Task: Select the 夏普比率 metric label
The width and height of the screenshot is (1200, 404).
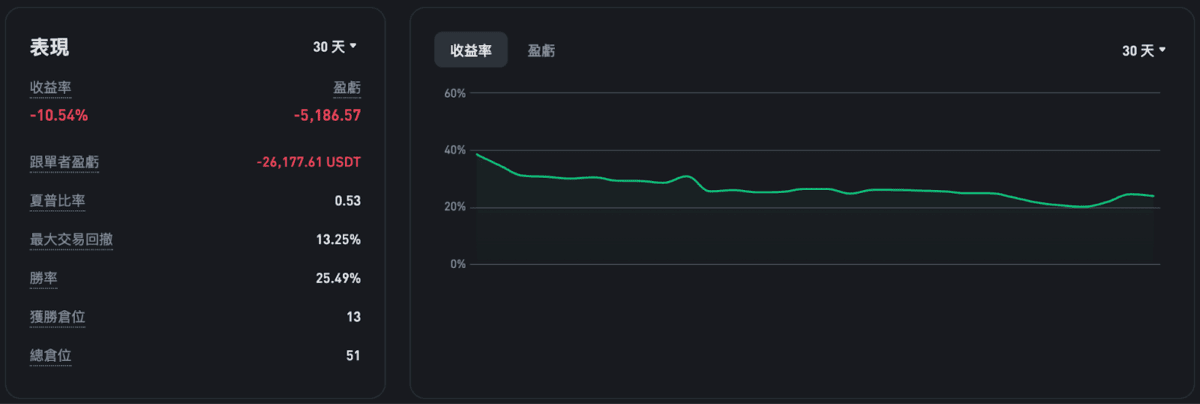Action: [x=58, y=201]
